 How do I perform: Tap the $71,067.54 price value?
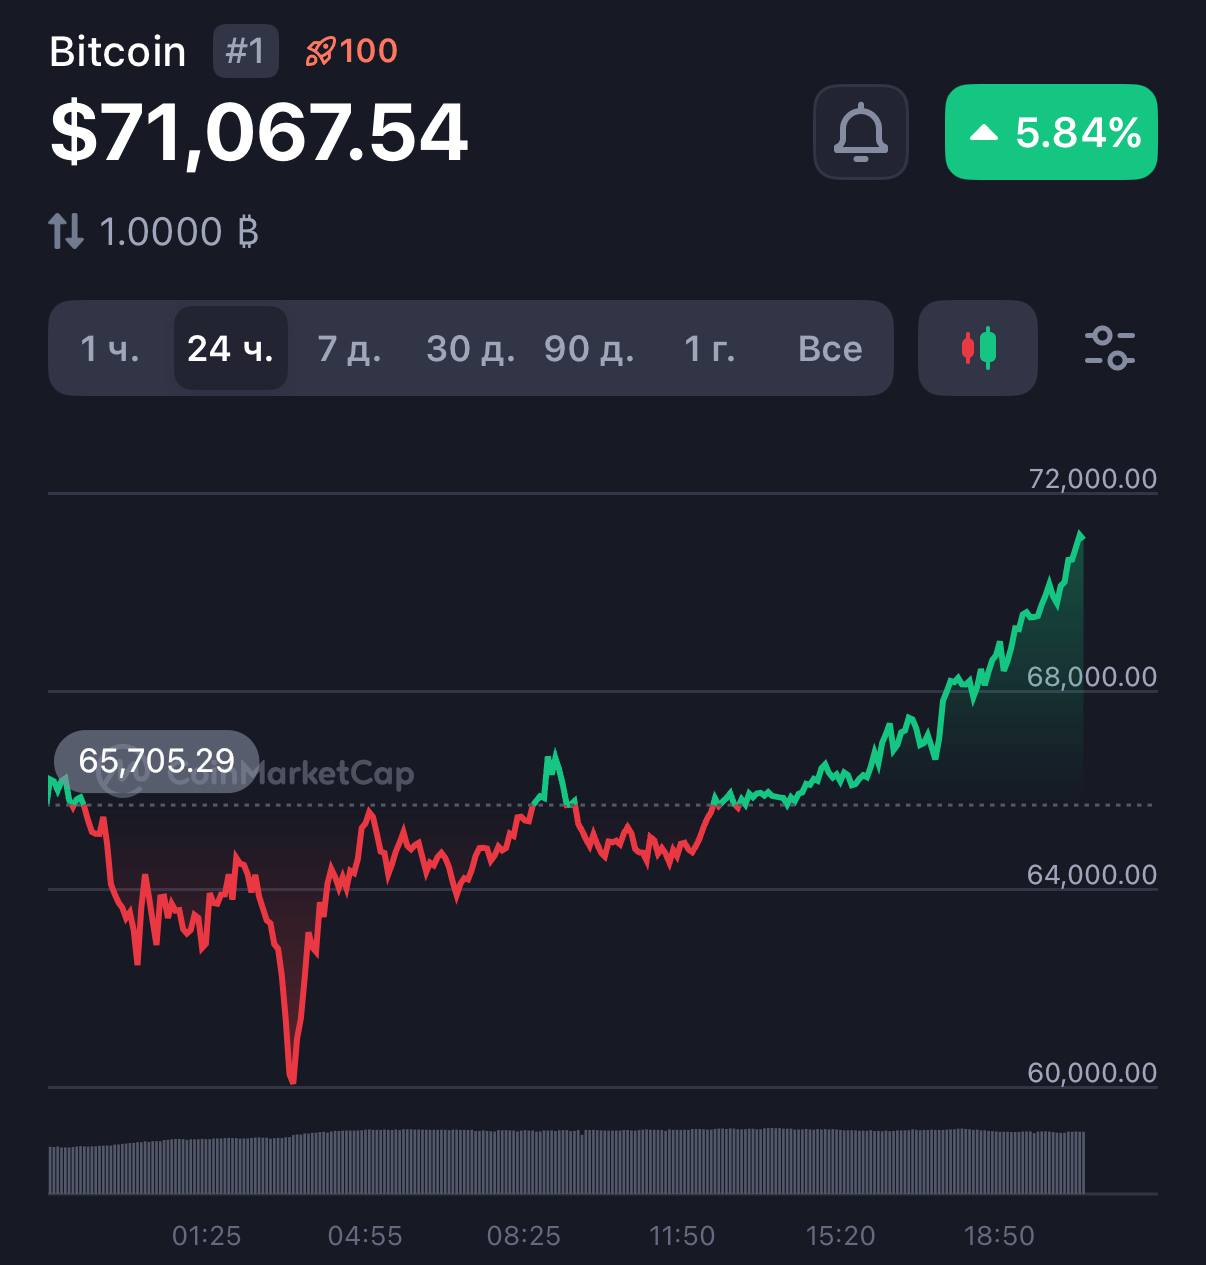[x=259, y=132]
